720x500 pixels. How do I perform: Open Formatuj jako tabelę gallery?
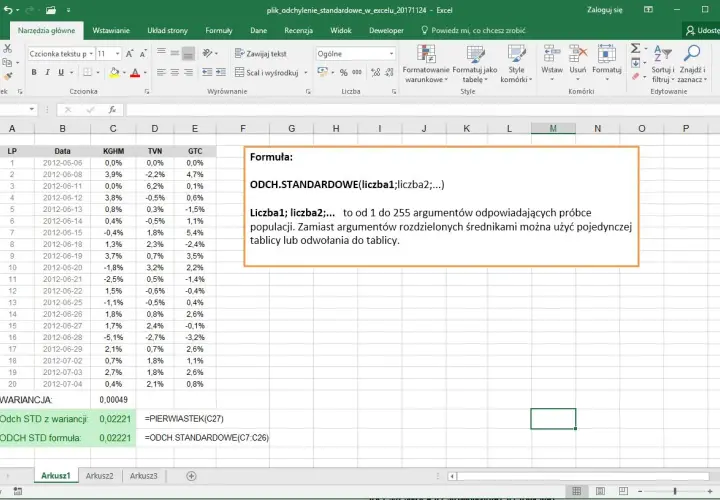tap(475, 64)
